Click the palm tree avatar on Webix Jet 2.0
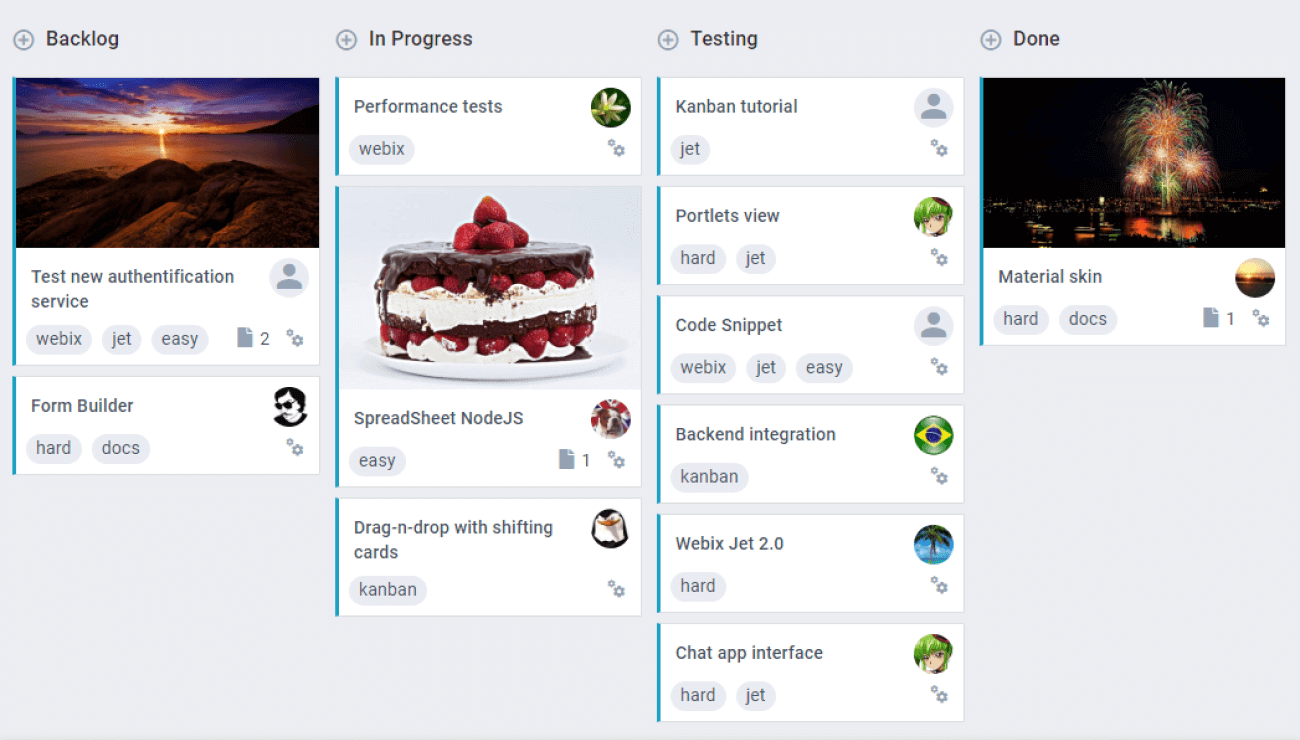 [933, 545]
